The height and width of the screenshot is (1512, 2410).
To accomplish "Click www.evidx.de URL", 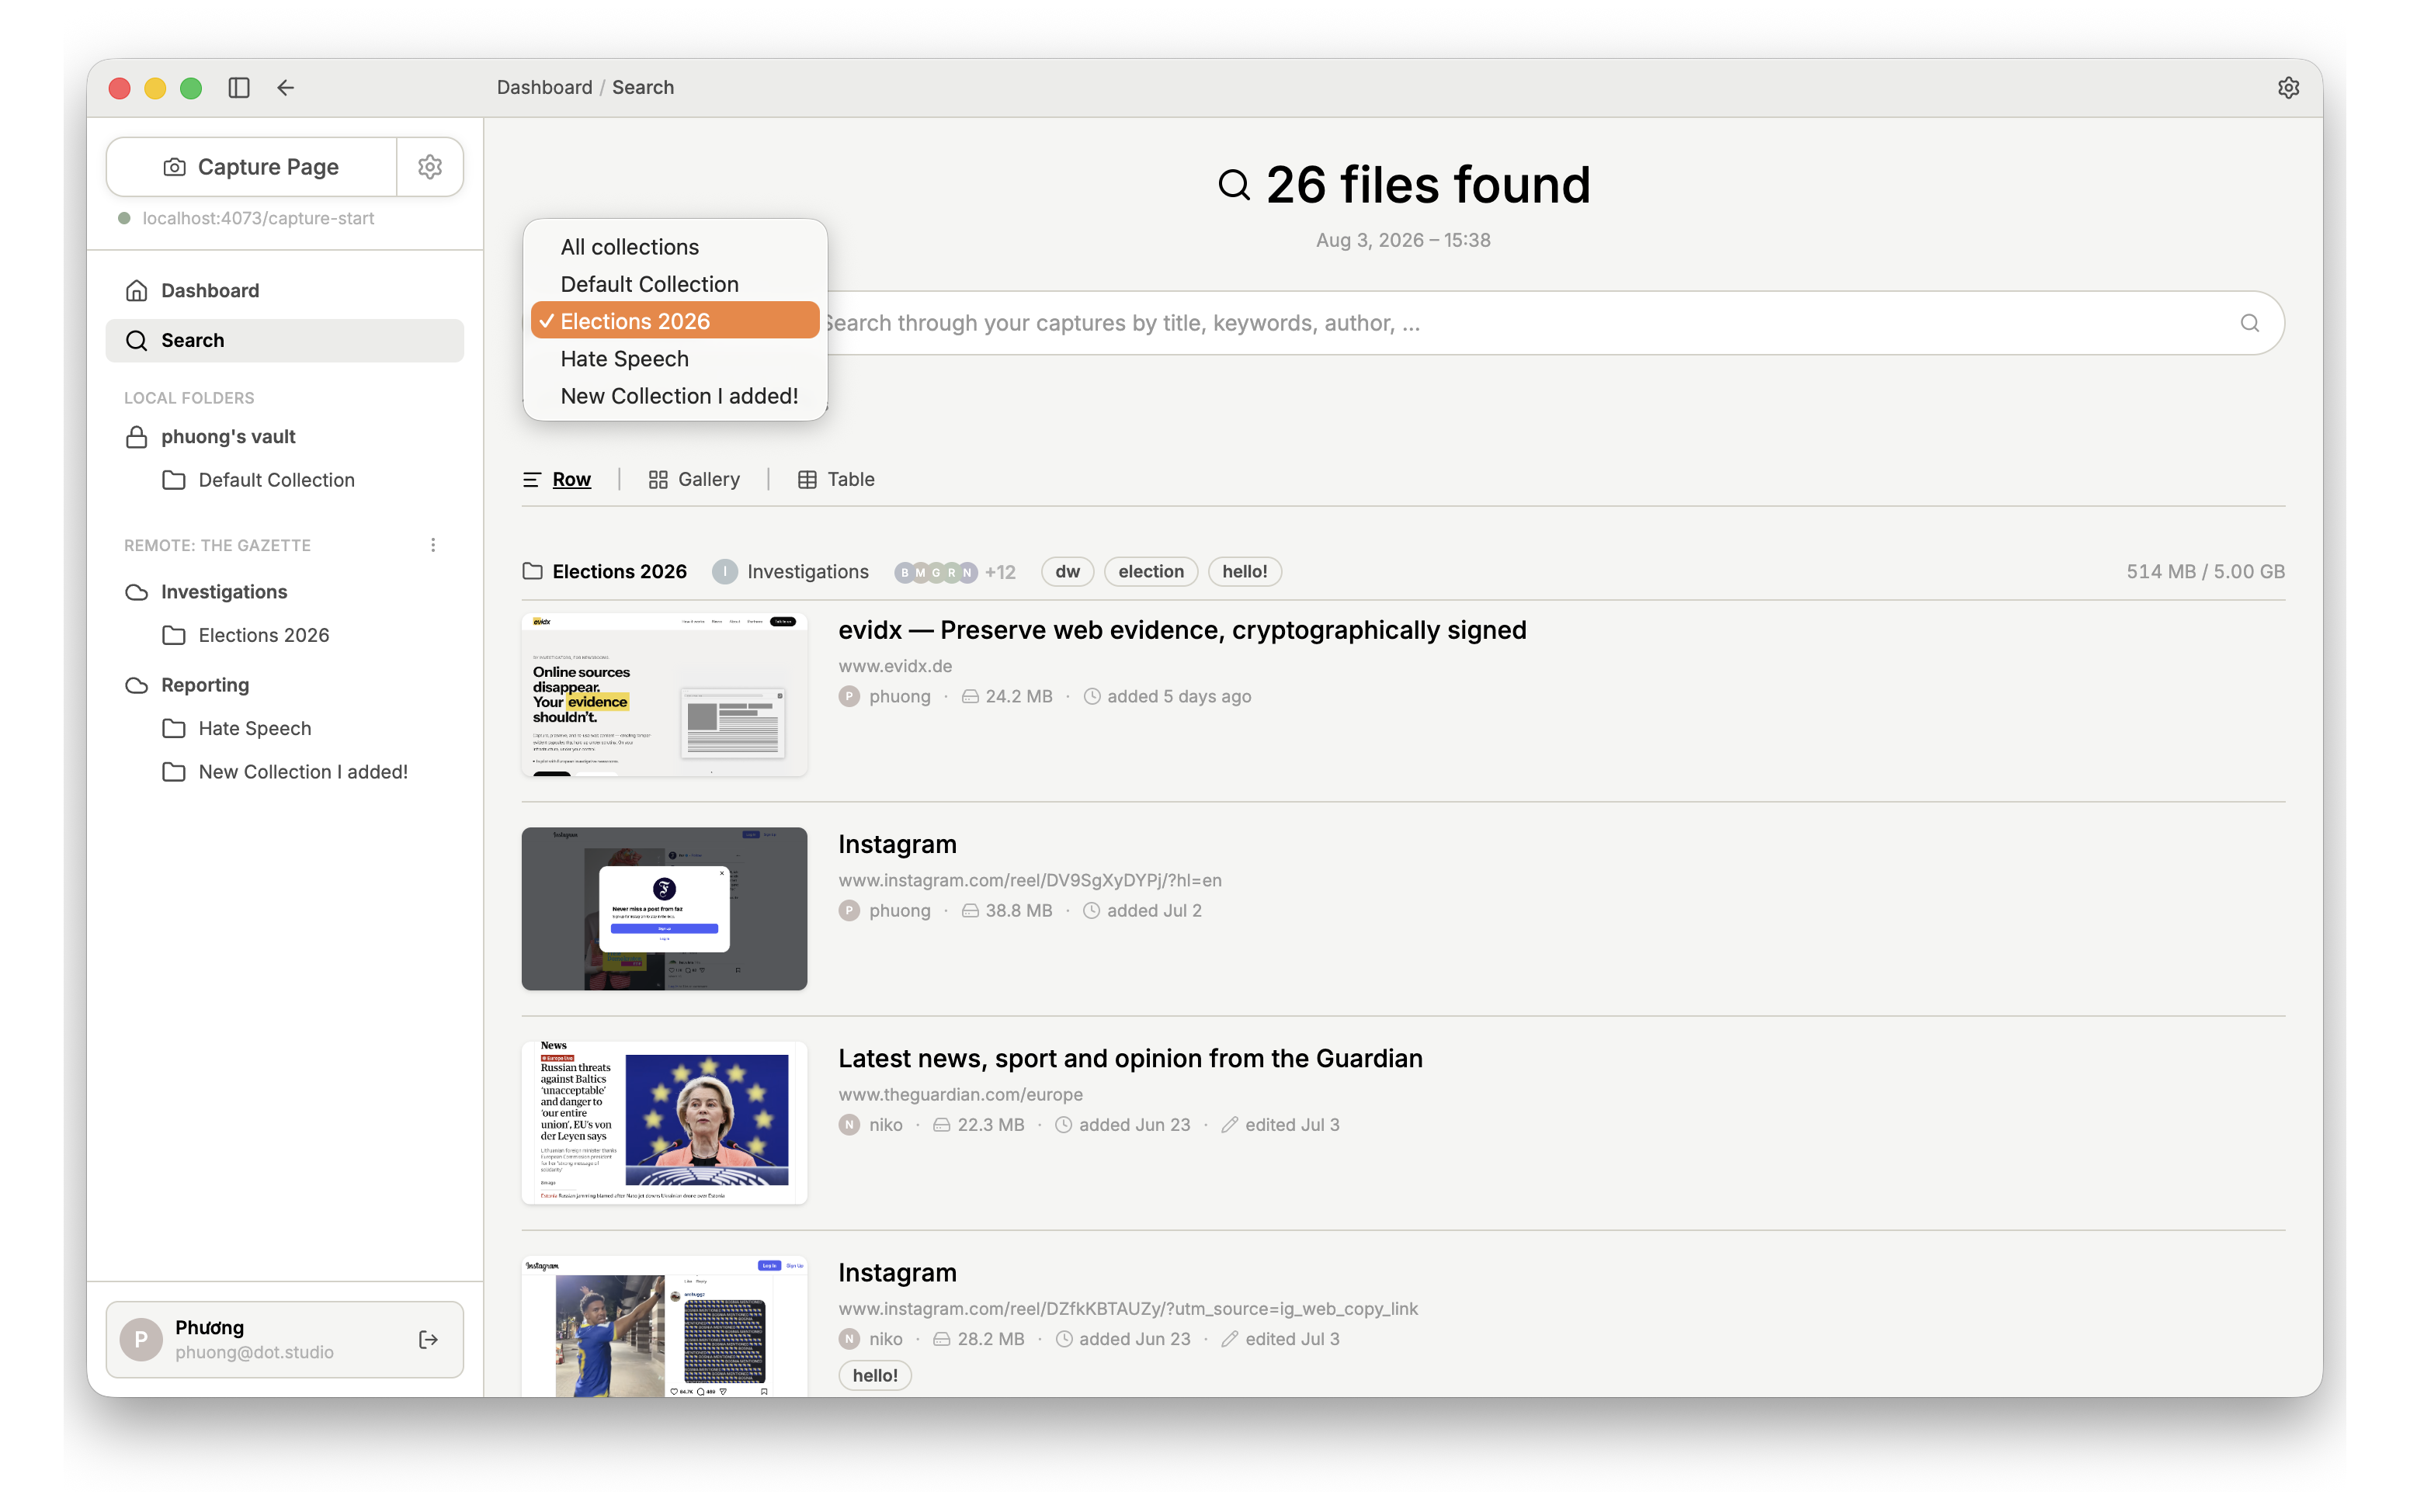I will coord(895,666).
